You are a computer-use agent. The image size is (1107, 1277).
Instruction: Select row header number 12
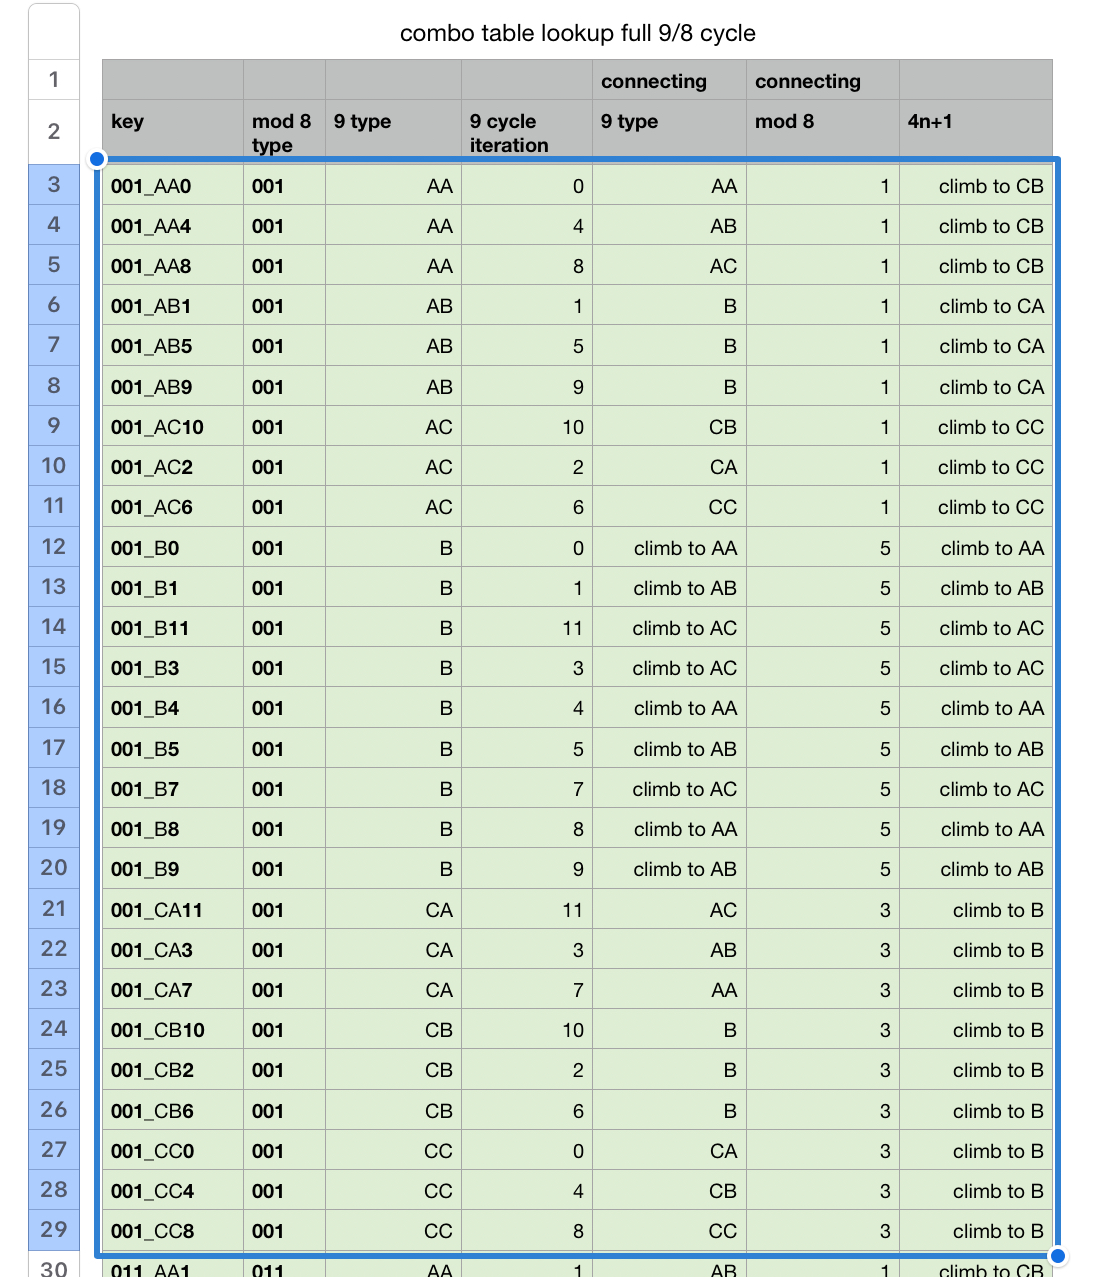[54, 547]
